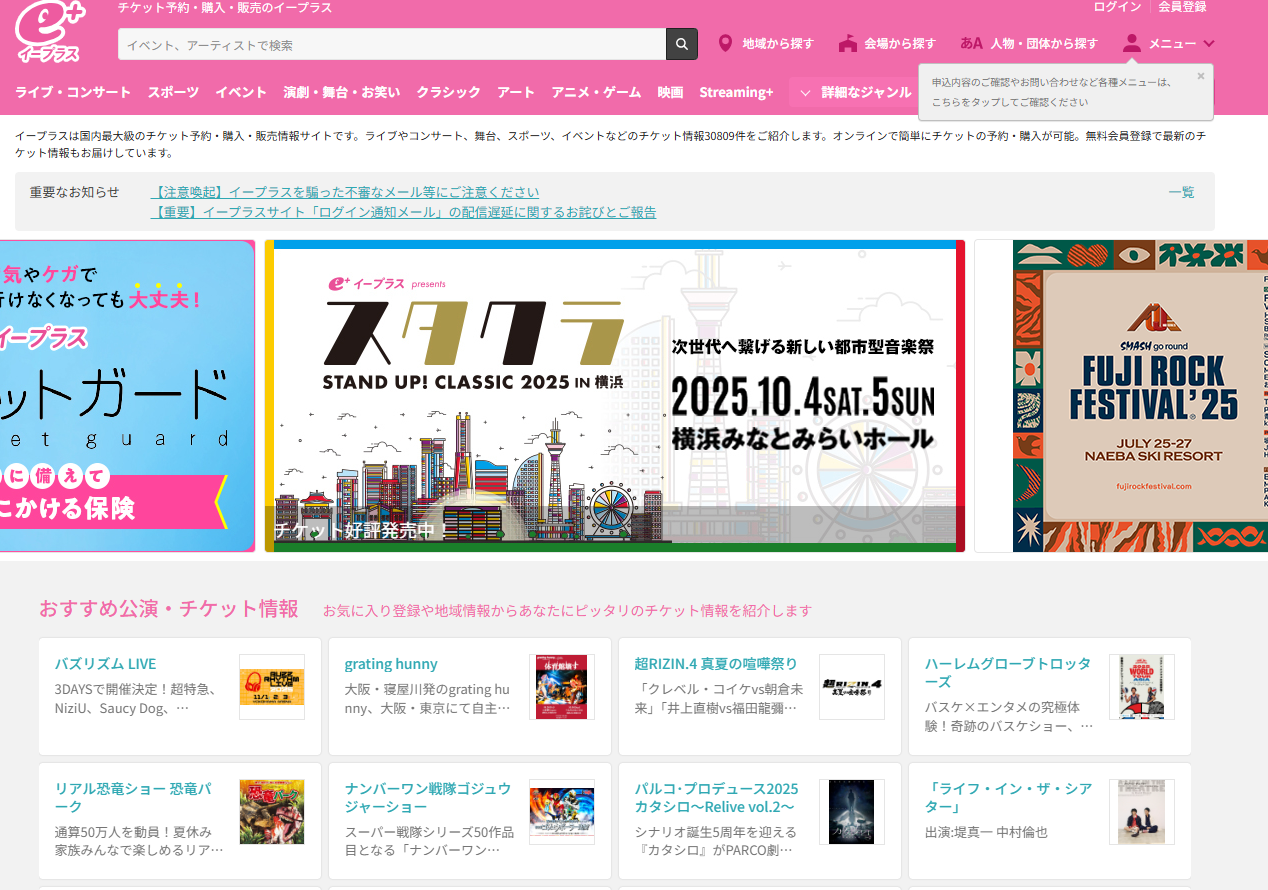Open アニメ・ゲーム category

click(596, 93)
